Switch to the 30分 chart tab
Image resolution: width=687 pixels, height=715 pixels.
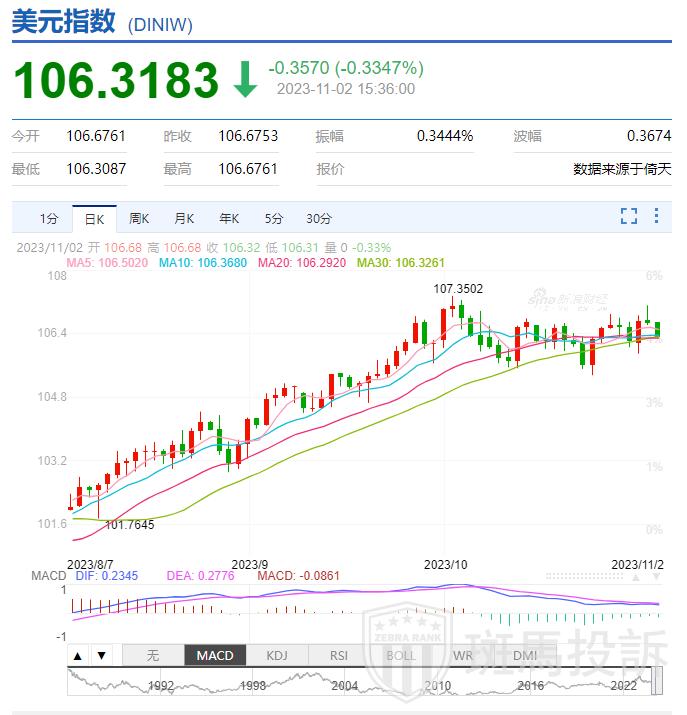(x=319, y=218)
